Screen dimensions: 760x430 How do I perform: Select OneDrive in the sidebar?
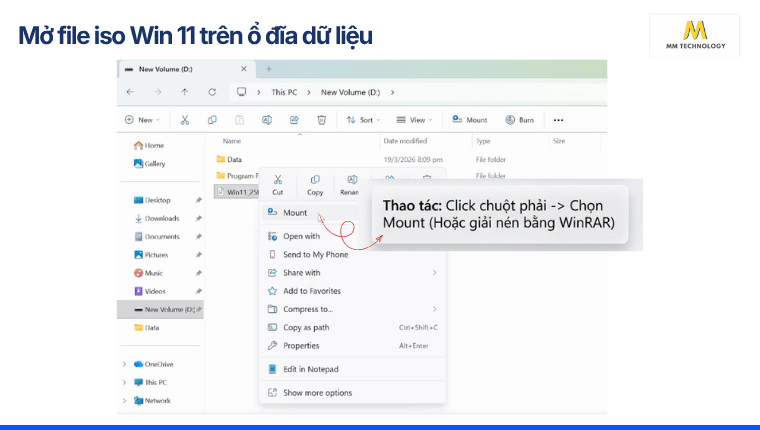pyautogui.click(x=154, y=364)
